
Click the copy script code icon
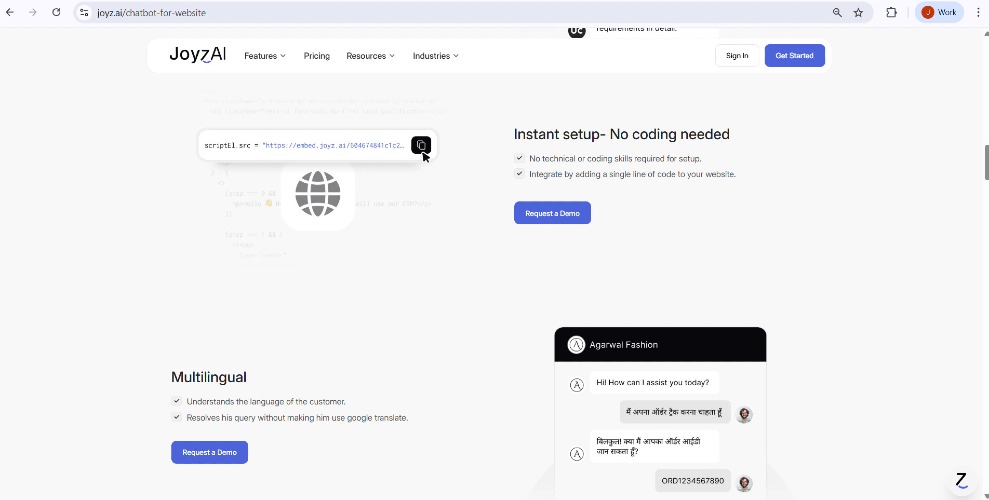421,145
